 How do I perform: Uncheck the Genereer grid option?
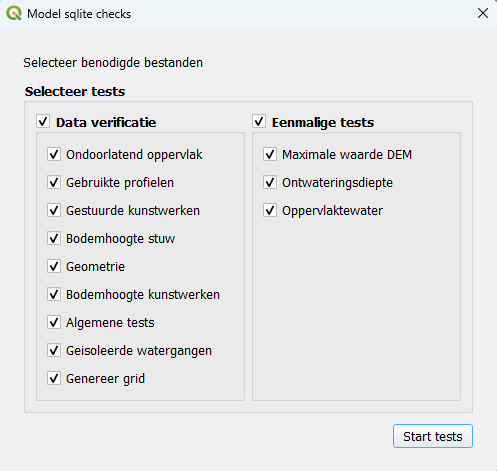54,379
